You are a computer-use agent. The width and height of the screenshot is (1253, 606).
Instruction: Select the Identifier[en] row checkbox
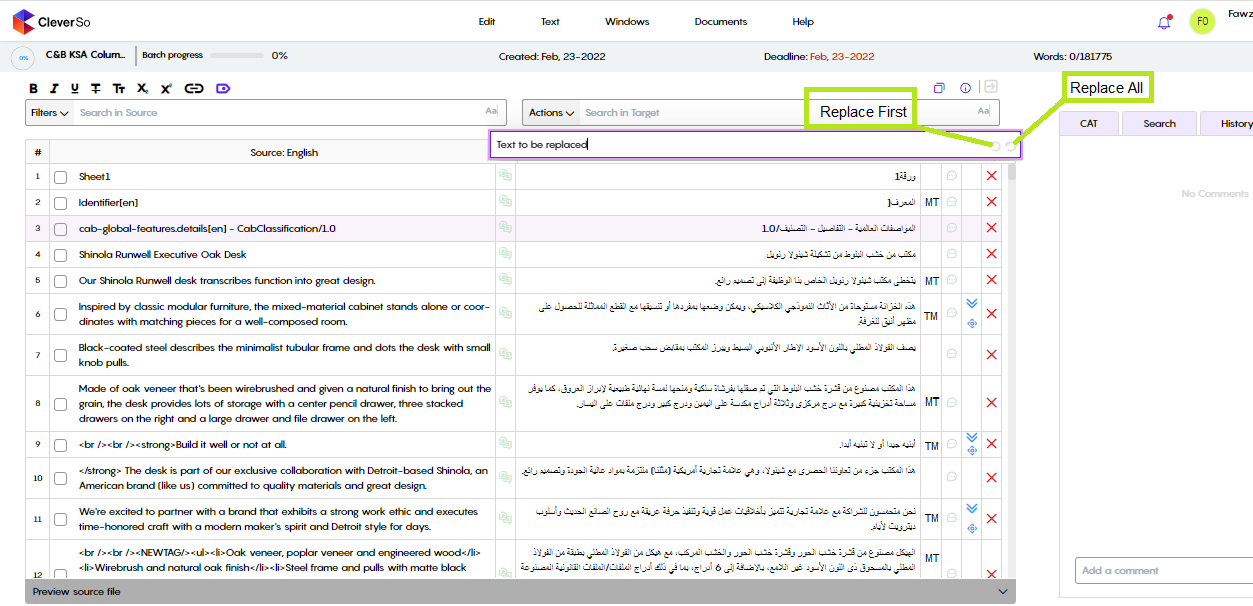click(x=61, y=203)
